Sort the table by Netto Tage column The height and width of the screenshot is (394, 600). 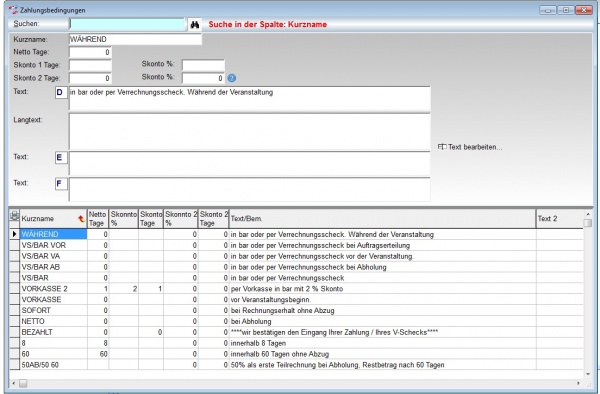click(98, 218)
